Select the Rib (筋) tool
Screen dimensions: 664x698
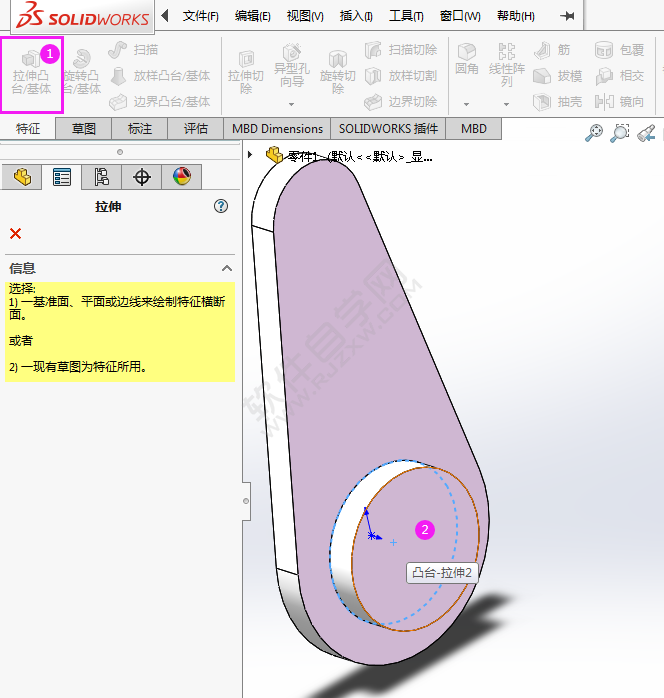coord(552,50)
